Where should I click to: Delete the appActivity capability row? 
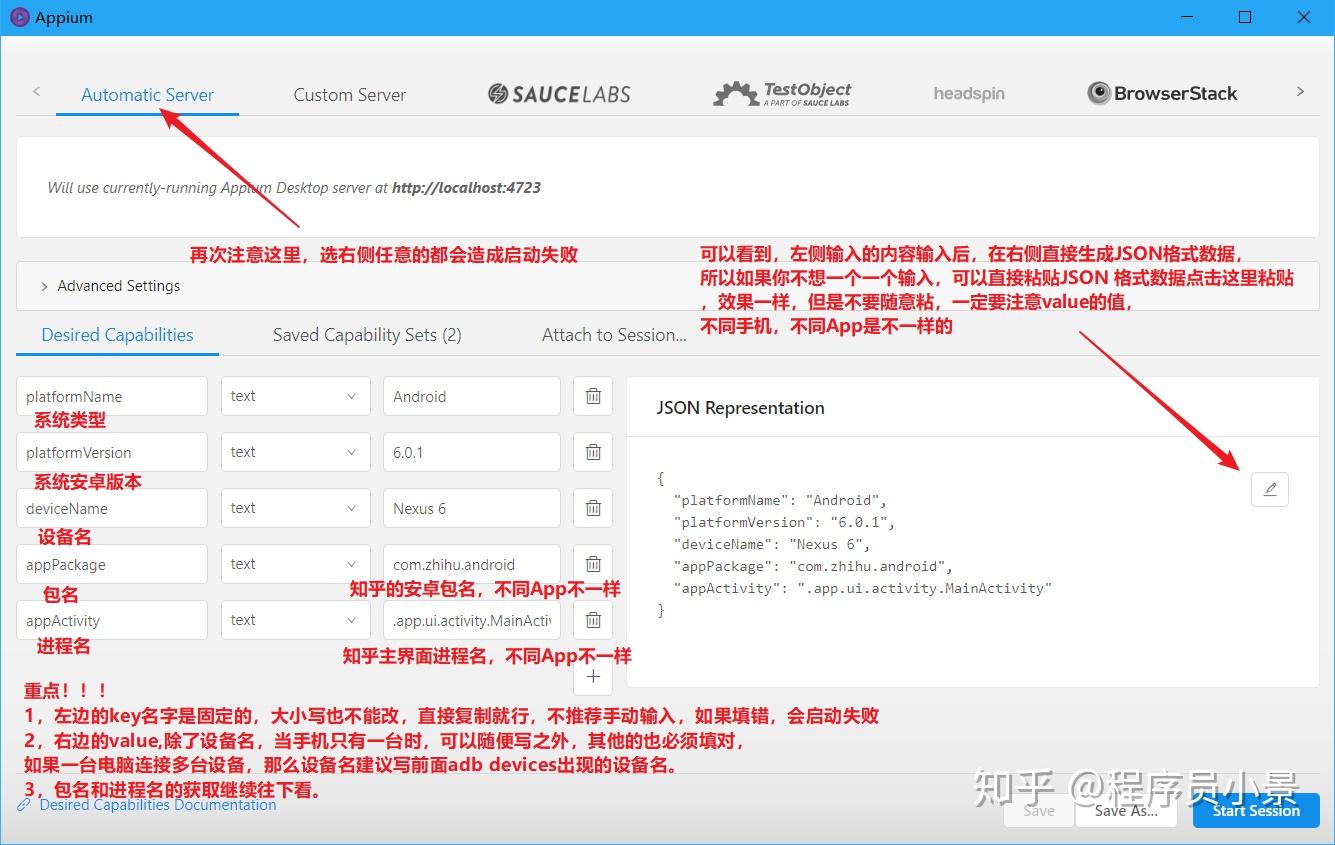[x=593, y=620]
